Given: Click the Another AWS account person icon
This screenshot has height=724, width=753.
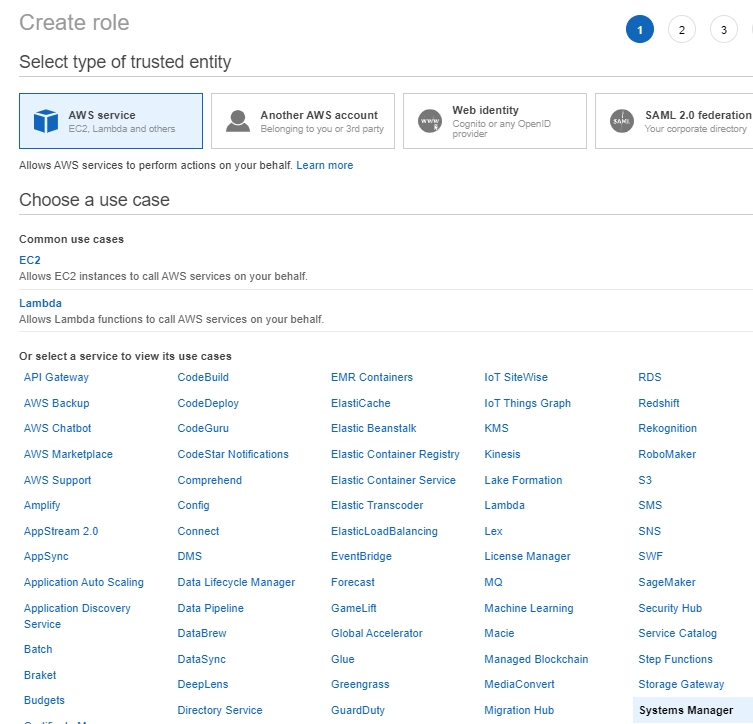Looking at the screenshot, I should [x=238, y=121].
